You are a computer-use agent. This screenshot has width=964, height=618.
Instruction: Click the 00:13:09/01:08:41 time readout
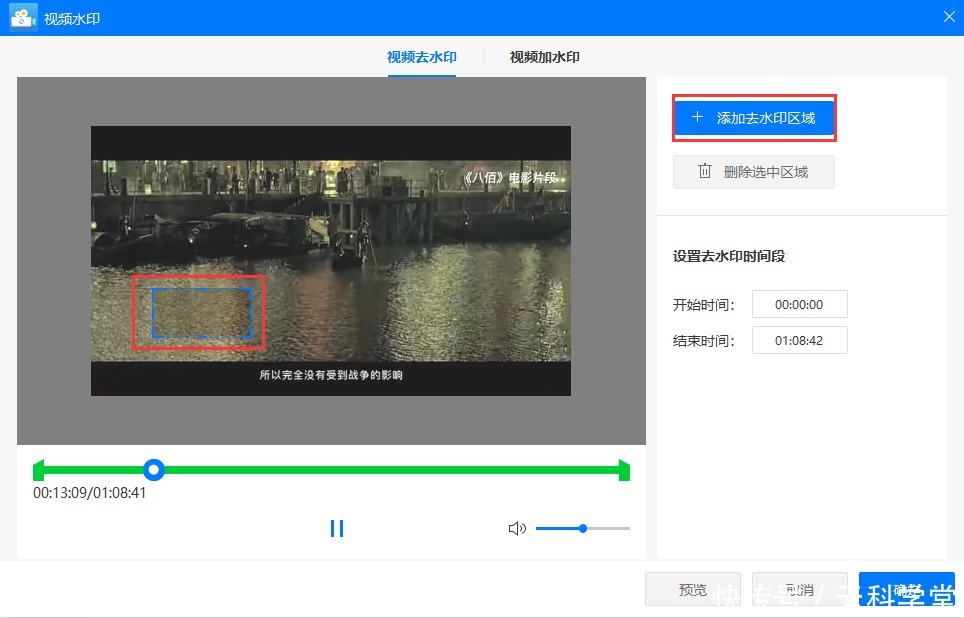pos(90,493)
